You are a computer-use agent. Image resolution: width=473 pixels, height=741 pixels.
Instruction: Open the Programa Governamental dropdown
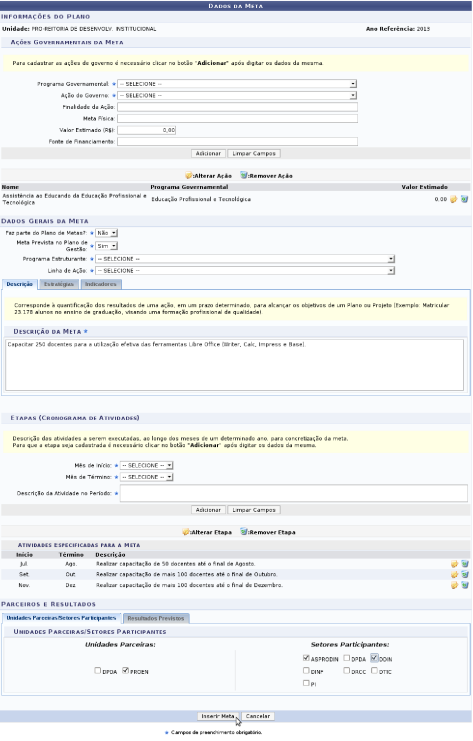[237, 84]
